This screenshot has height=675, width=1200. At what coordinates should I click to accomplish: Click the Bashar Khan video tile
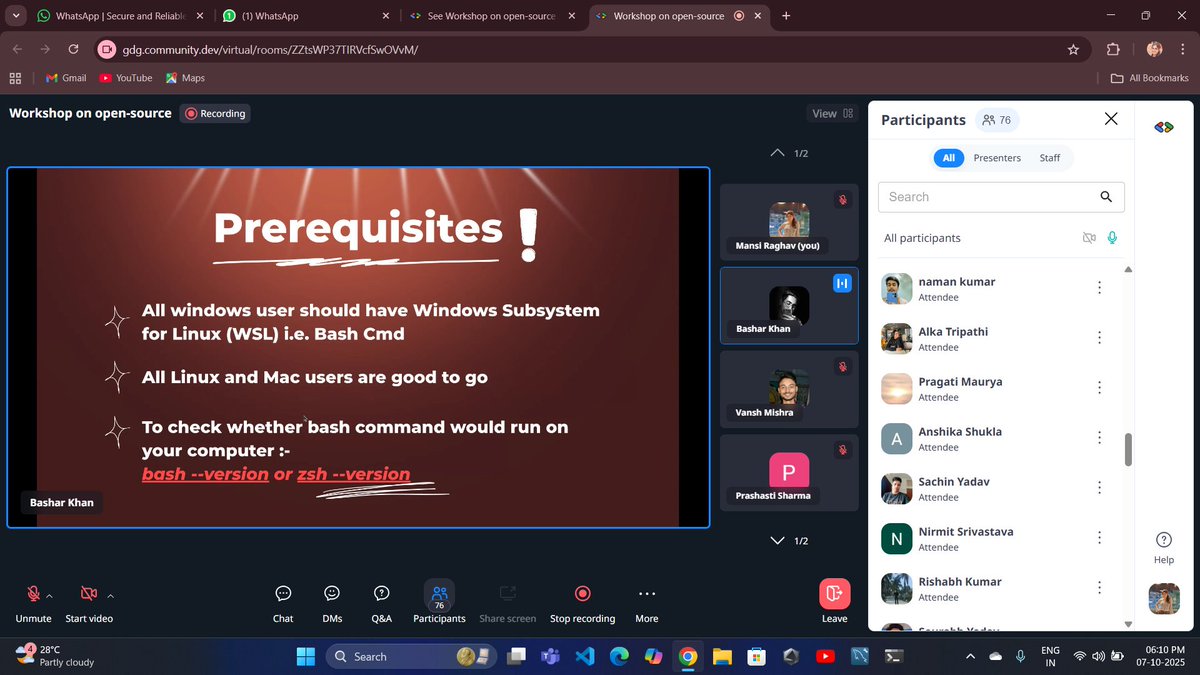click(x=789, y=305)
